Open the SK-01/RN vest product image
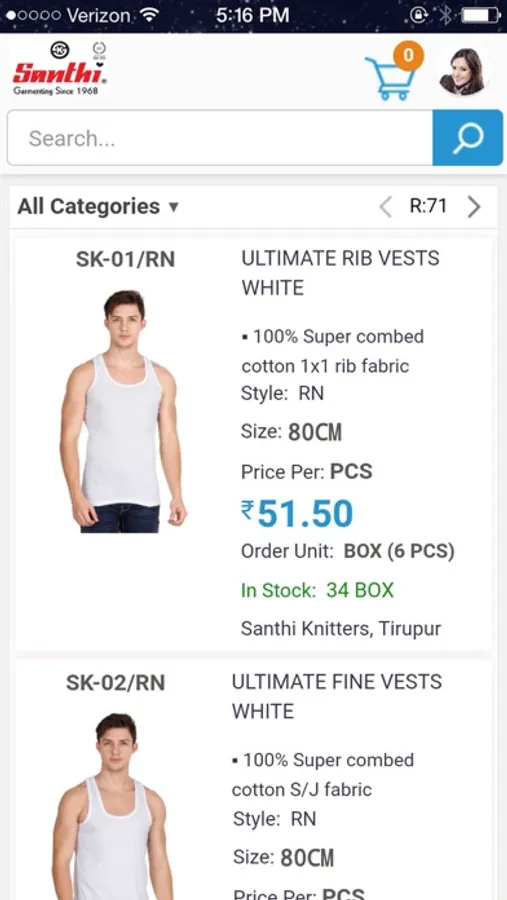 [123, 412]
